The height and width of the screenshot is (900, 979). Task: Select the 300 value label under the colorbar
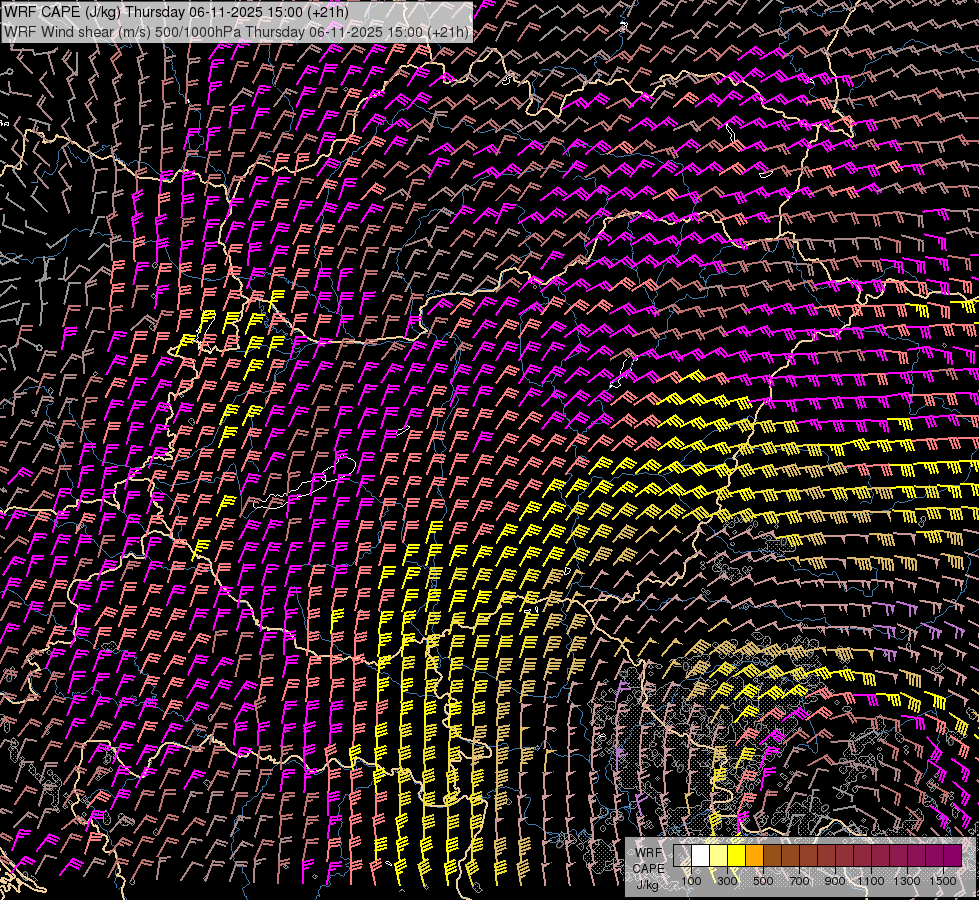[x=727, y=881]
